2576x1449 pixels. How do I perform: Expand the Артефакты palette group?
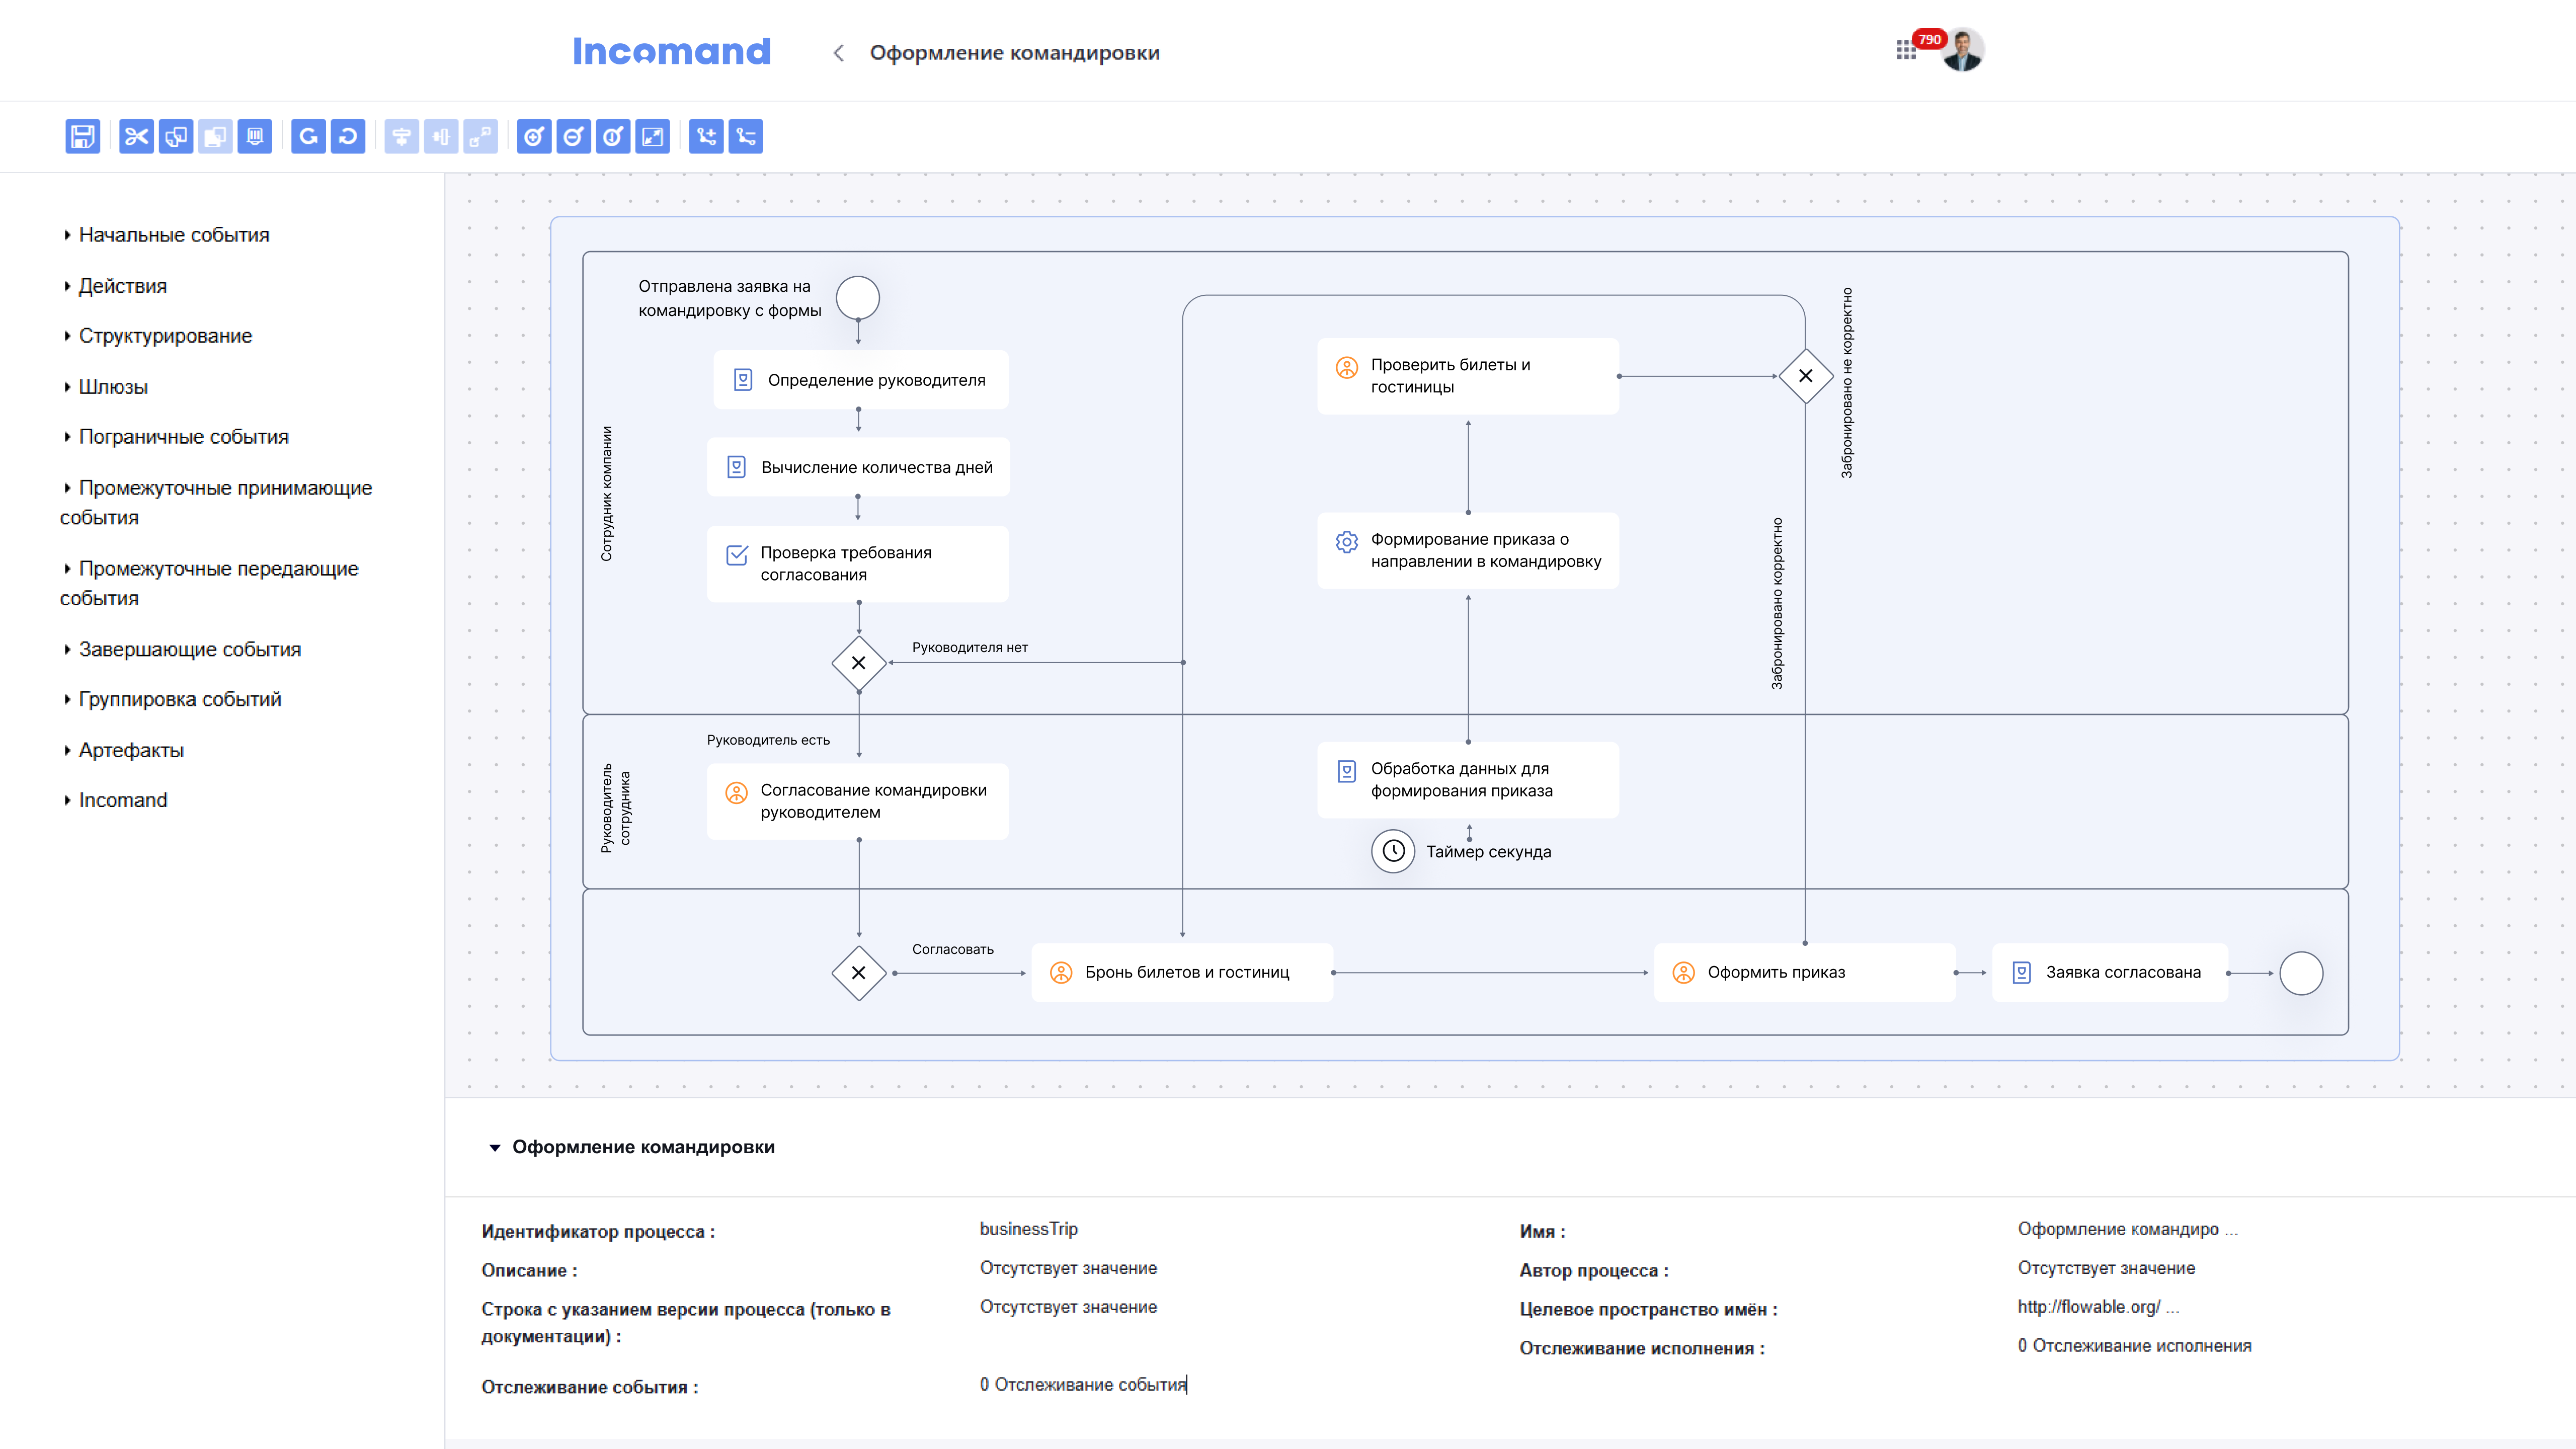click(131, 750)
